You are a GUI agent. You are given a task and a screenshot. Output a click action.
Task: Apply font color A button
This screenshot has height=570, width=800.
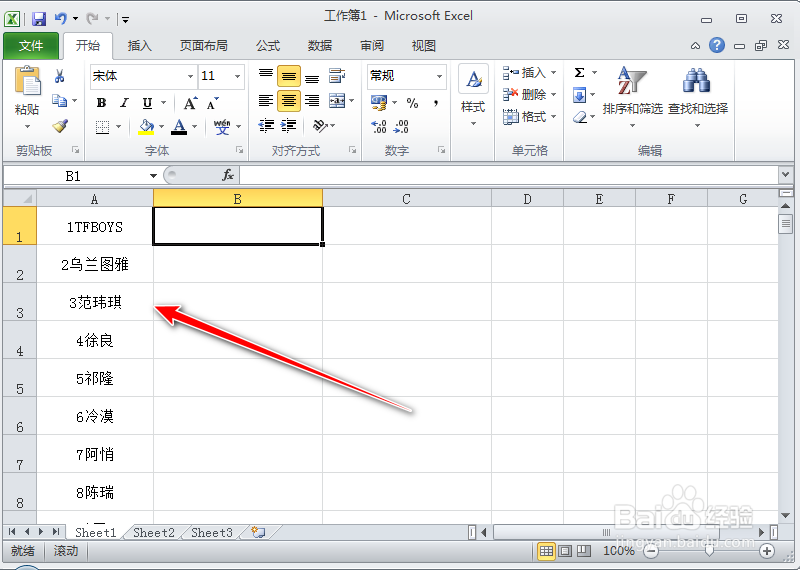tap(179, 126)
